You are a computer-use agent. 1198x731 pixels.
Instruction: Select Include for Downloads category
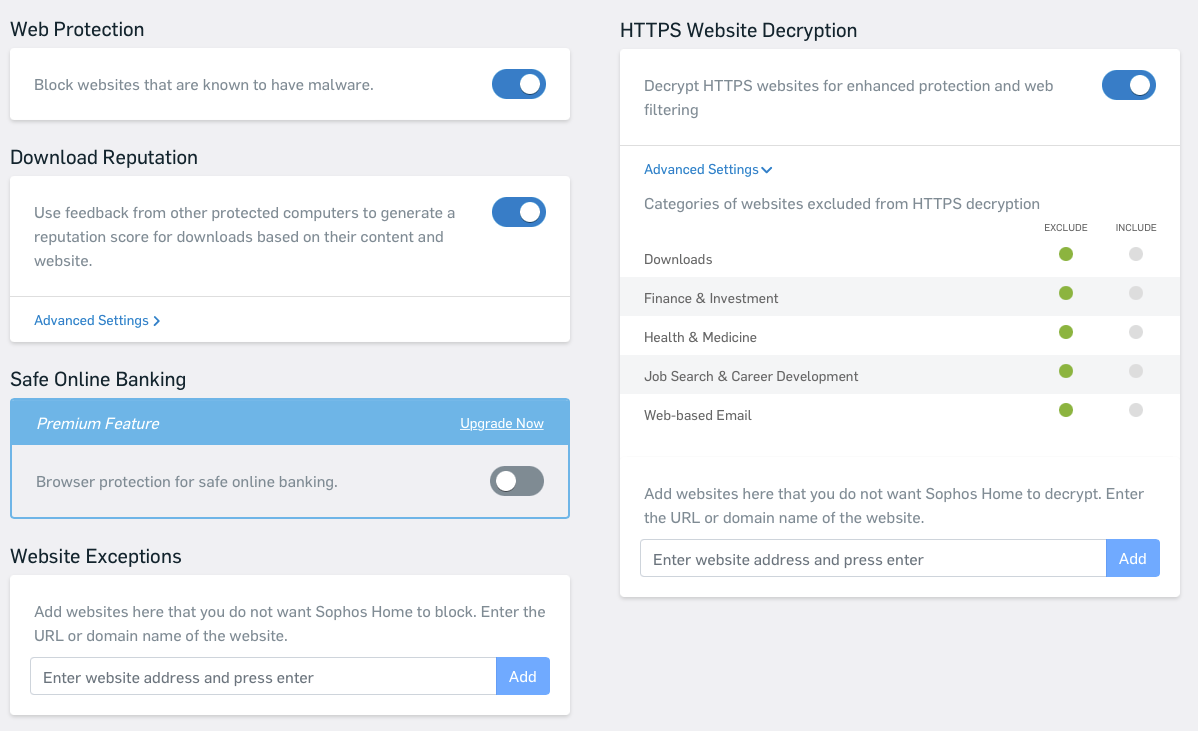[x=1135, y=254]
